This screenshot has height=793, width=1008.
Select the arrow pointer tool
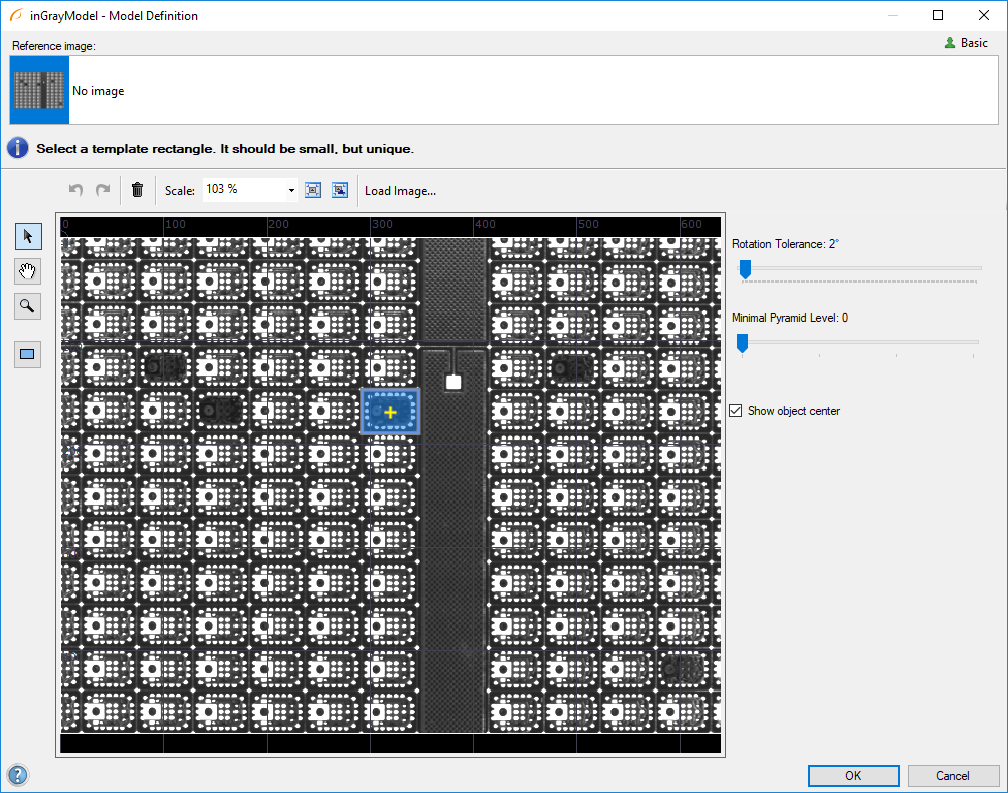click(27, 236)
